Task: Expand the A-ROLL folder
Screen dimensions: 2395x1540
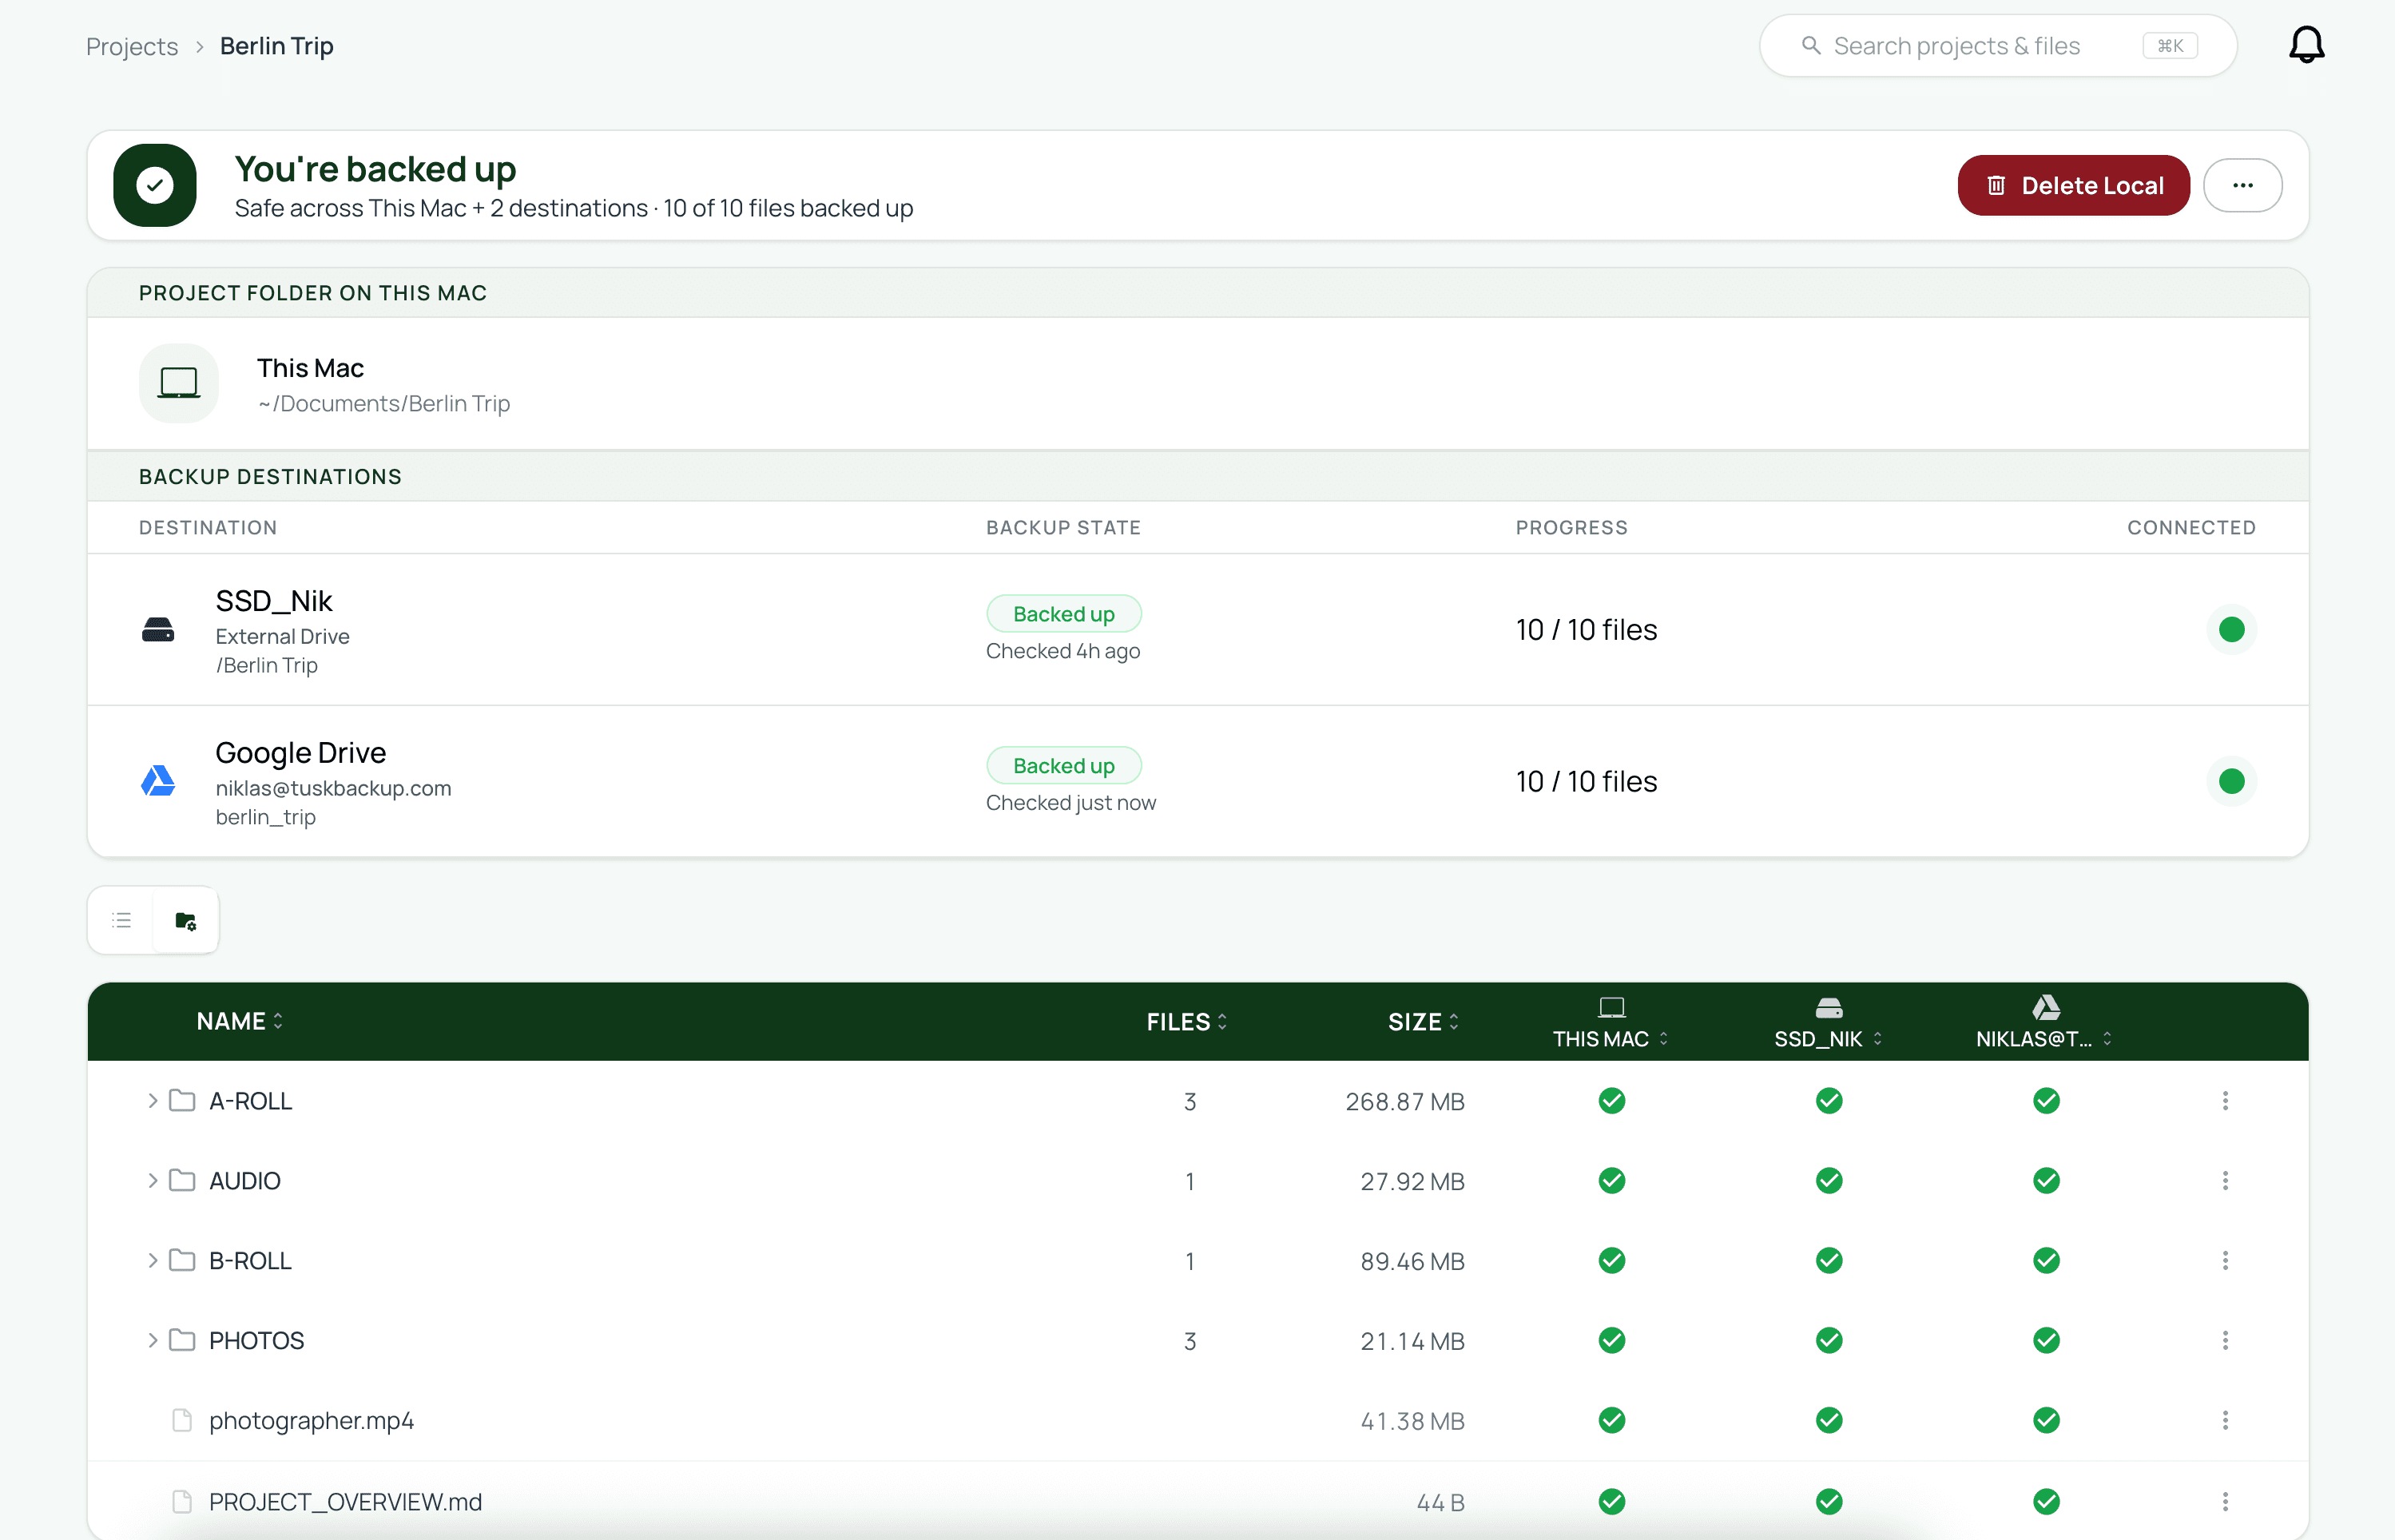Action: click(x=152, y=1101)
